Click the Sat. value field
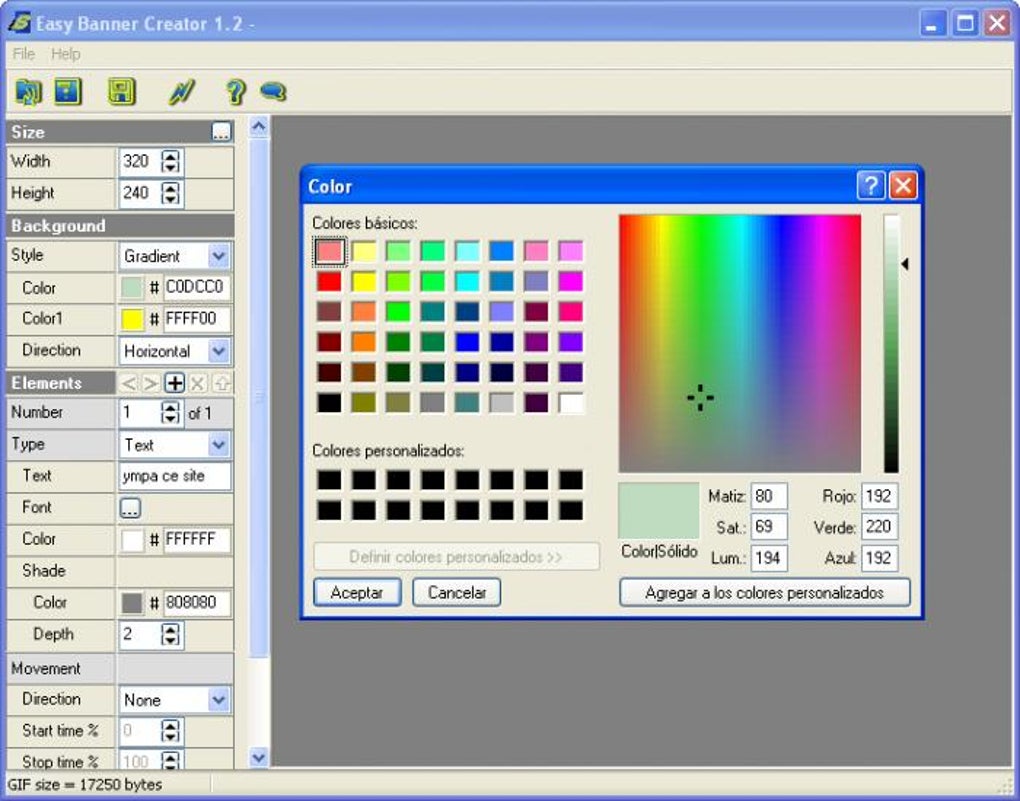1020x801 pixels. pyautogui.click(x=769, y=526)
